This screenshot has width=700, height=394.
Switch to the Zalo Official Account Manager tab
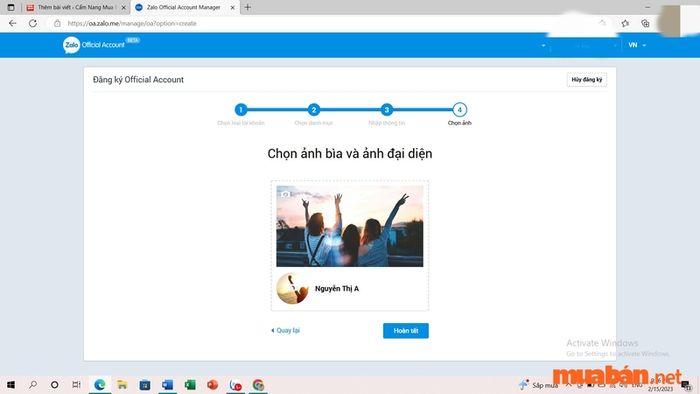click(x=184, y=8)
